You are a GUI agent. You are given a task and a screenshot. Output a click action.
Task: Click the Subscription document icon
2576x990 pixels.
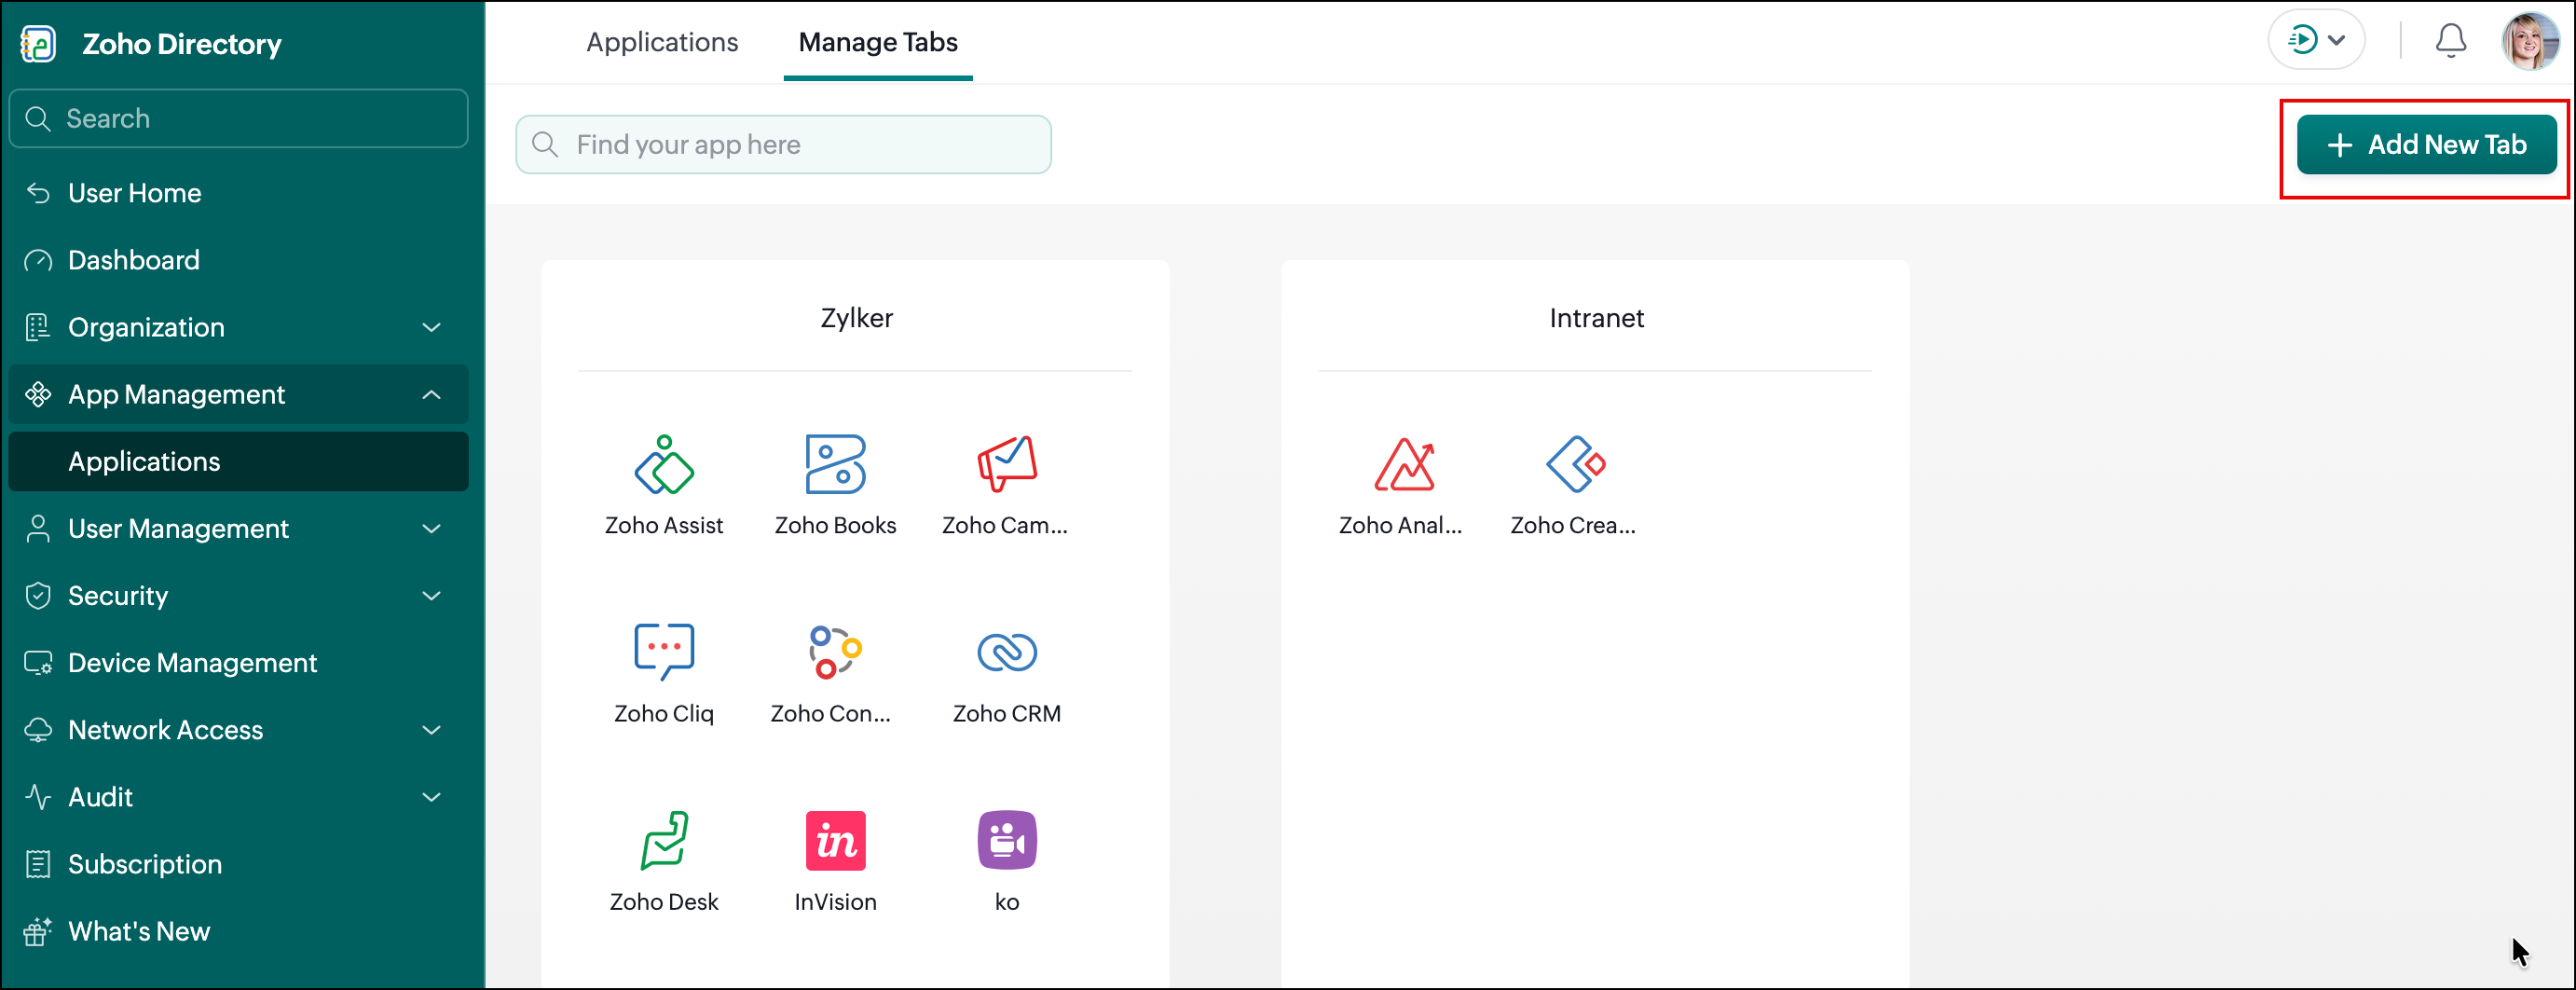coord(38,864)
